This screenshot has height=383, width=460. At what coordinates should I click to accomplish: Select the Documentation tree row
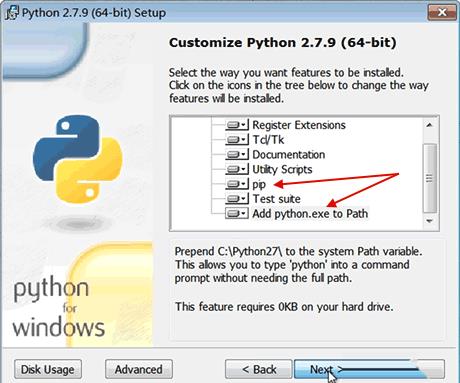(289, 155)
